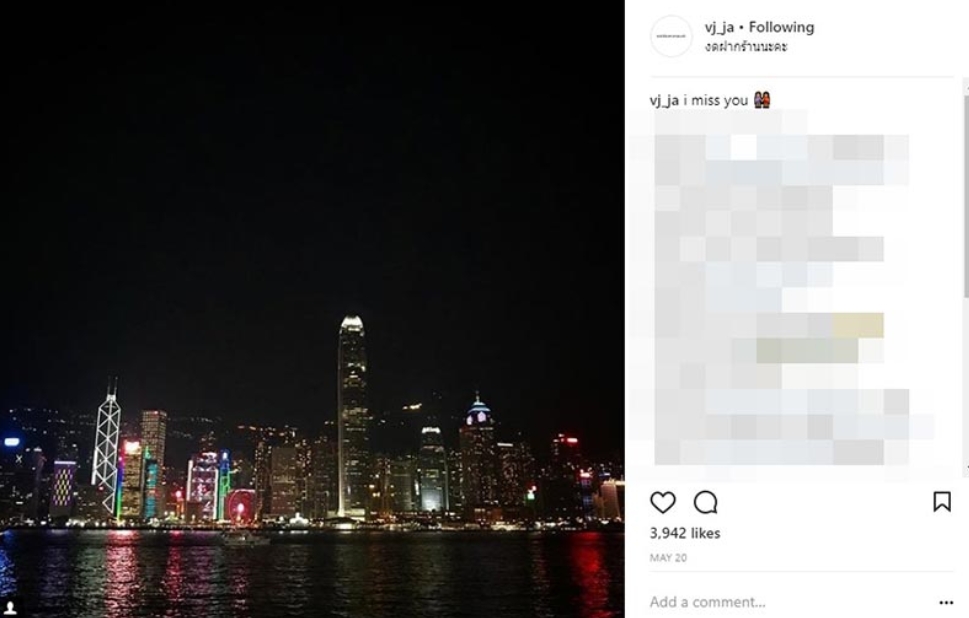Open vj_ja username in the post header
Image resolution: width=969 pixels, height=618 pixels.
(x=719, y=27)
